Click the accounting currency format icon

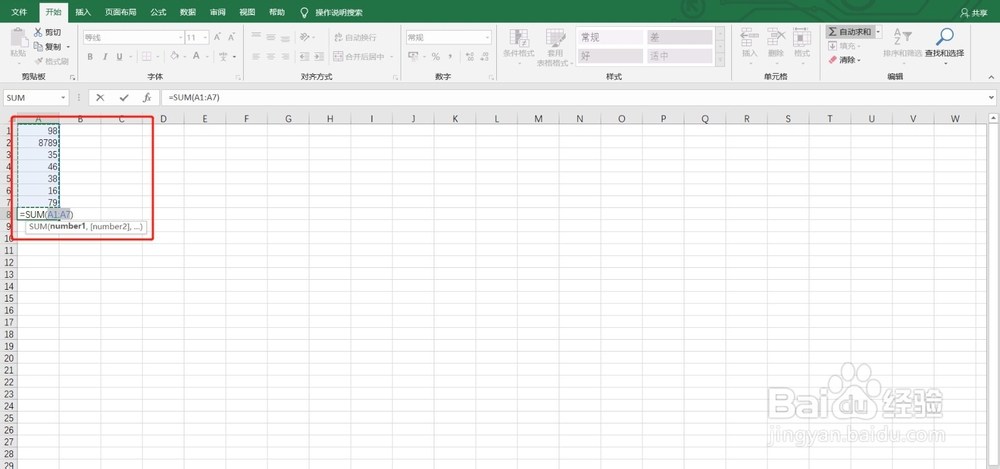coord(413,57)
